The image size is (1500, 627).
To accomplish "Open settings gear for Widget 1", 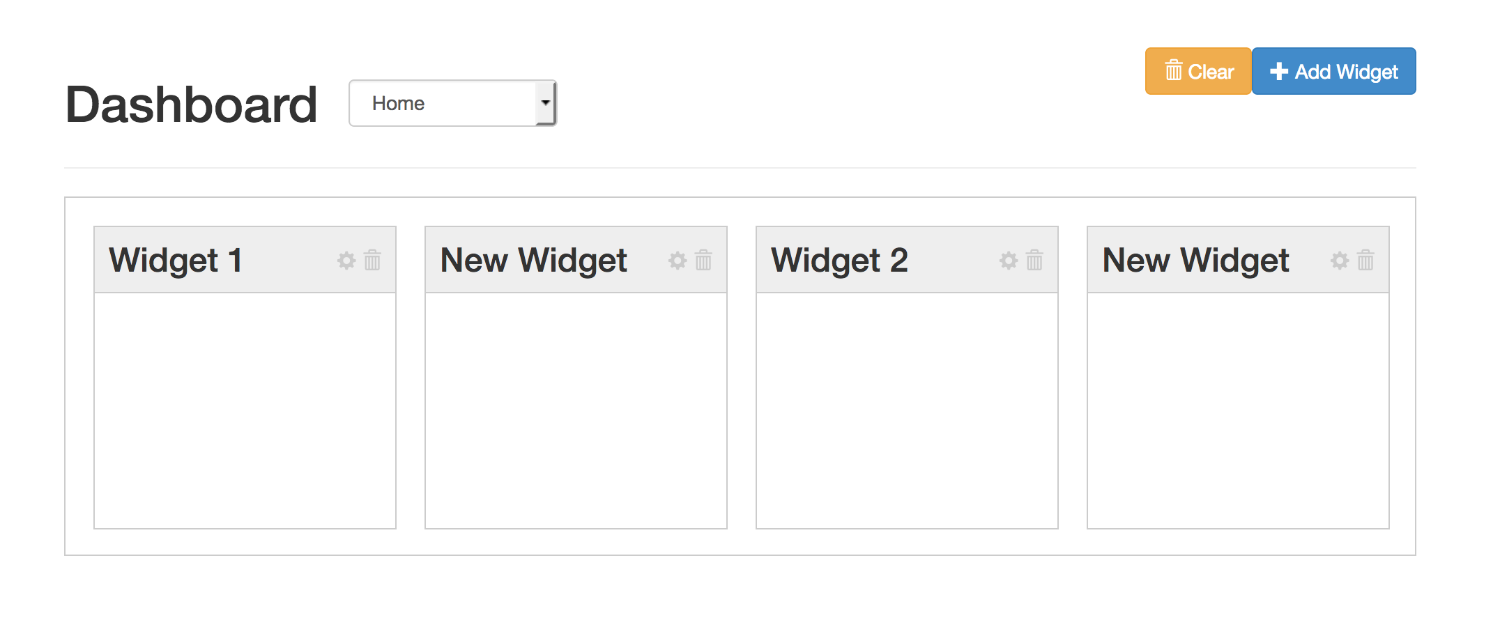I will pos(346,261).
